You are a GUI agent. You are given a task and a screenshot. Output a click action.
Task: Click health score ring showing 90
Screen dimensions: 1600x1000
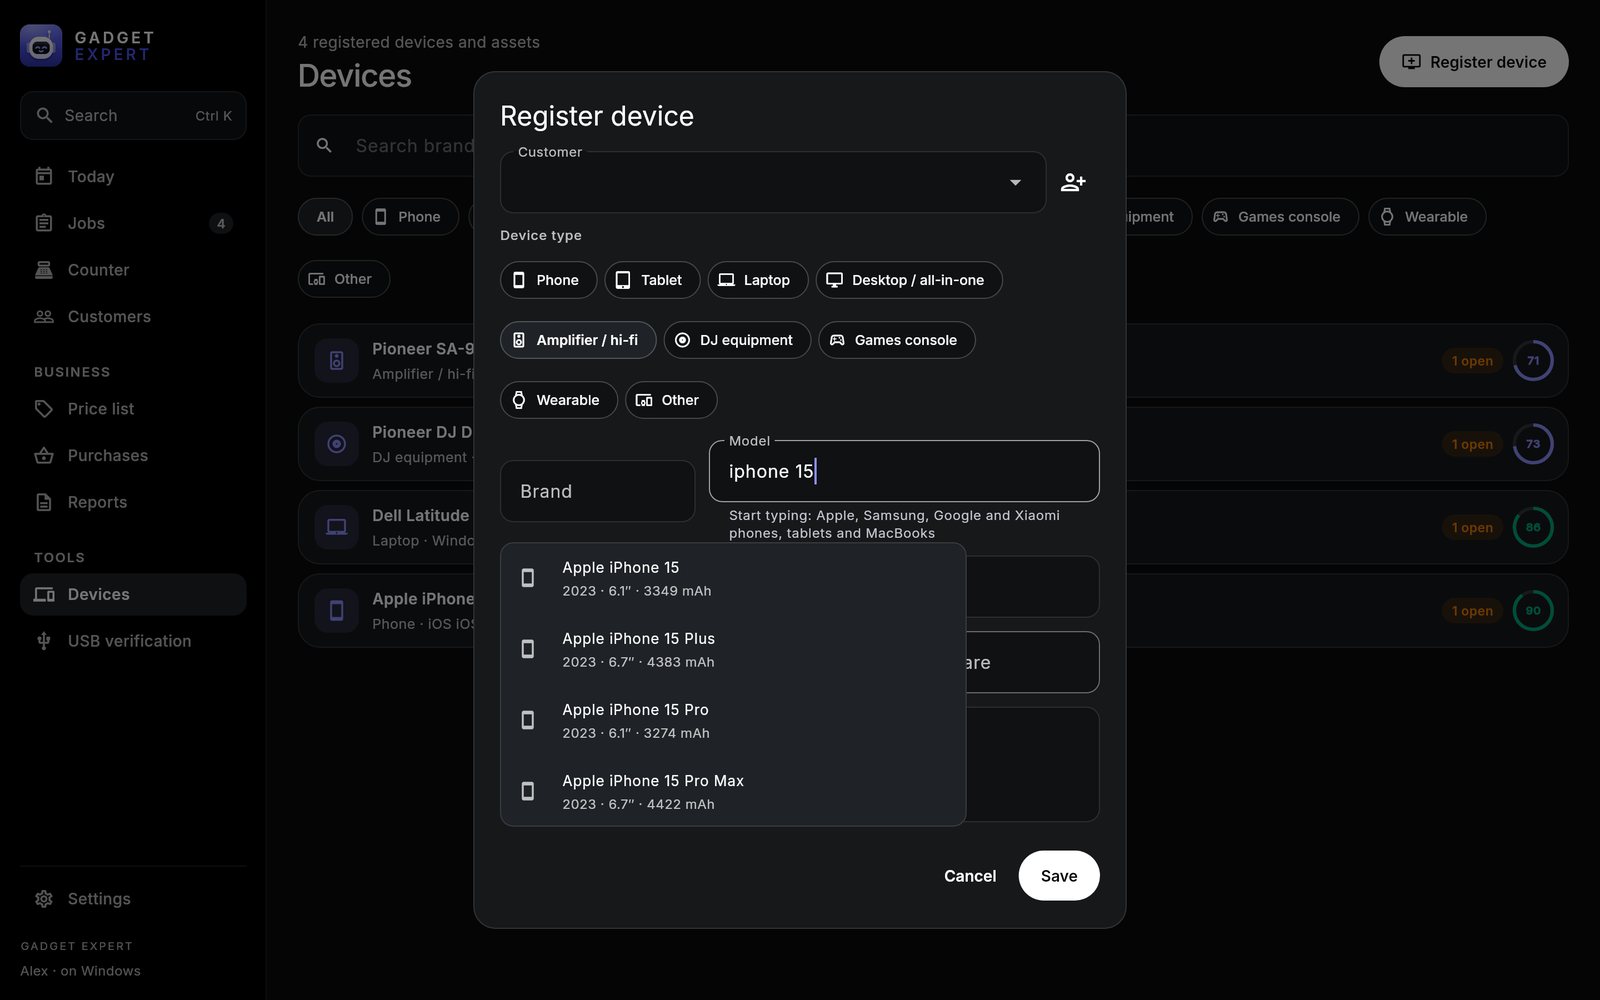[1533, 610]
